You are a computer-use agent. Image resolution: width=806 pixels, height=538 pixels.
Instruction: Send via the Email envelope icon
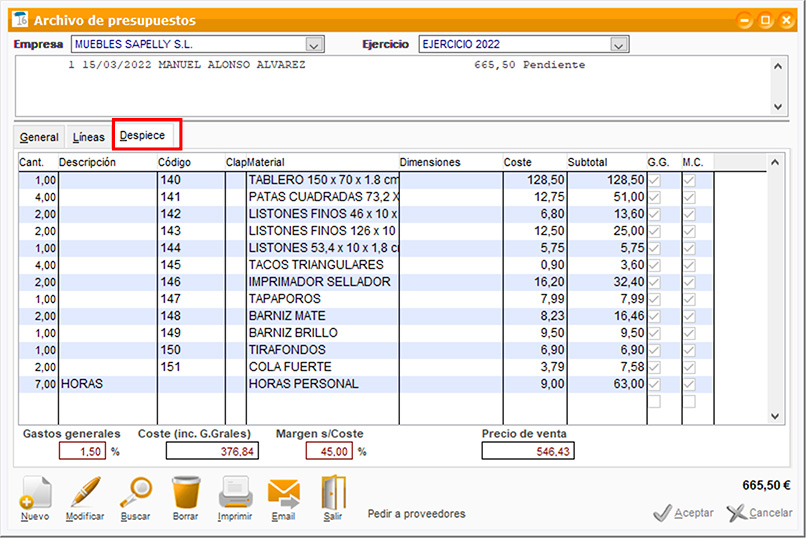pyautogui.click(x=284, y=493)
